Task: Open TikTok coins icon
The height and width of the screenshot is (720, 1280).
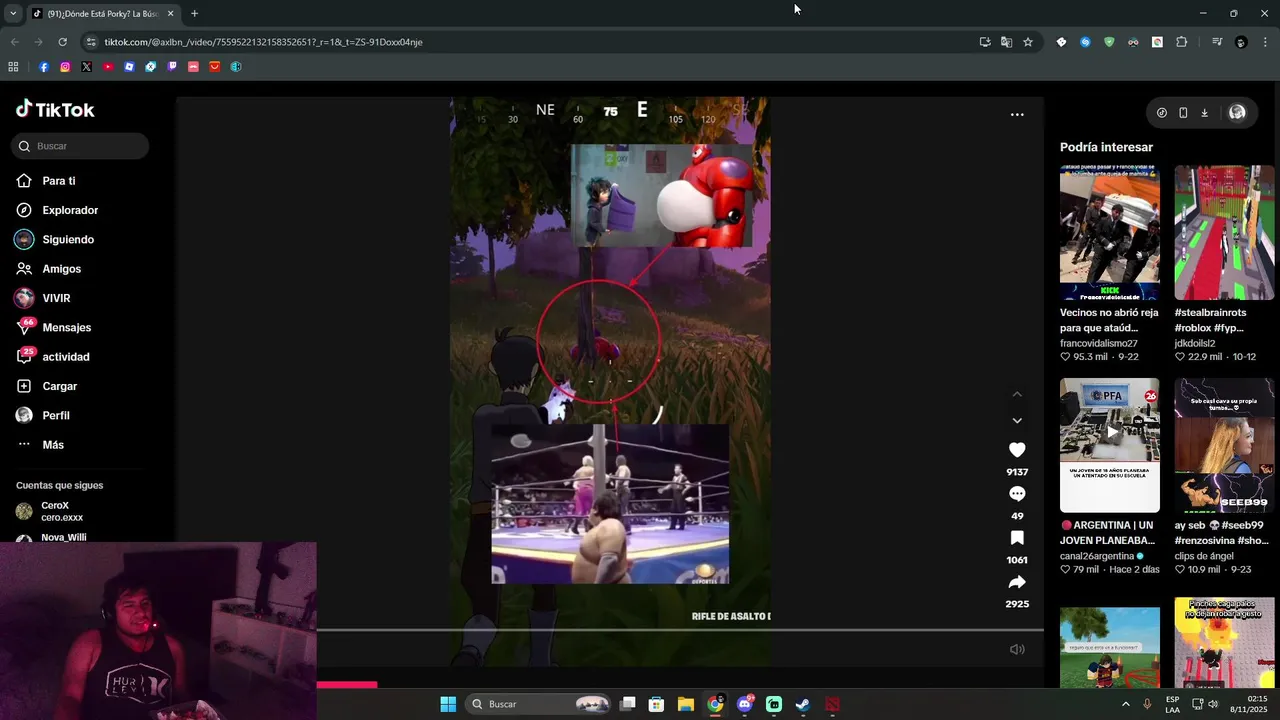Action: click(1161, 113)
